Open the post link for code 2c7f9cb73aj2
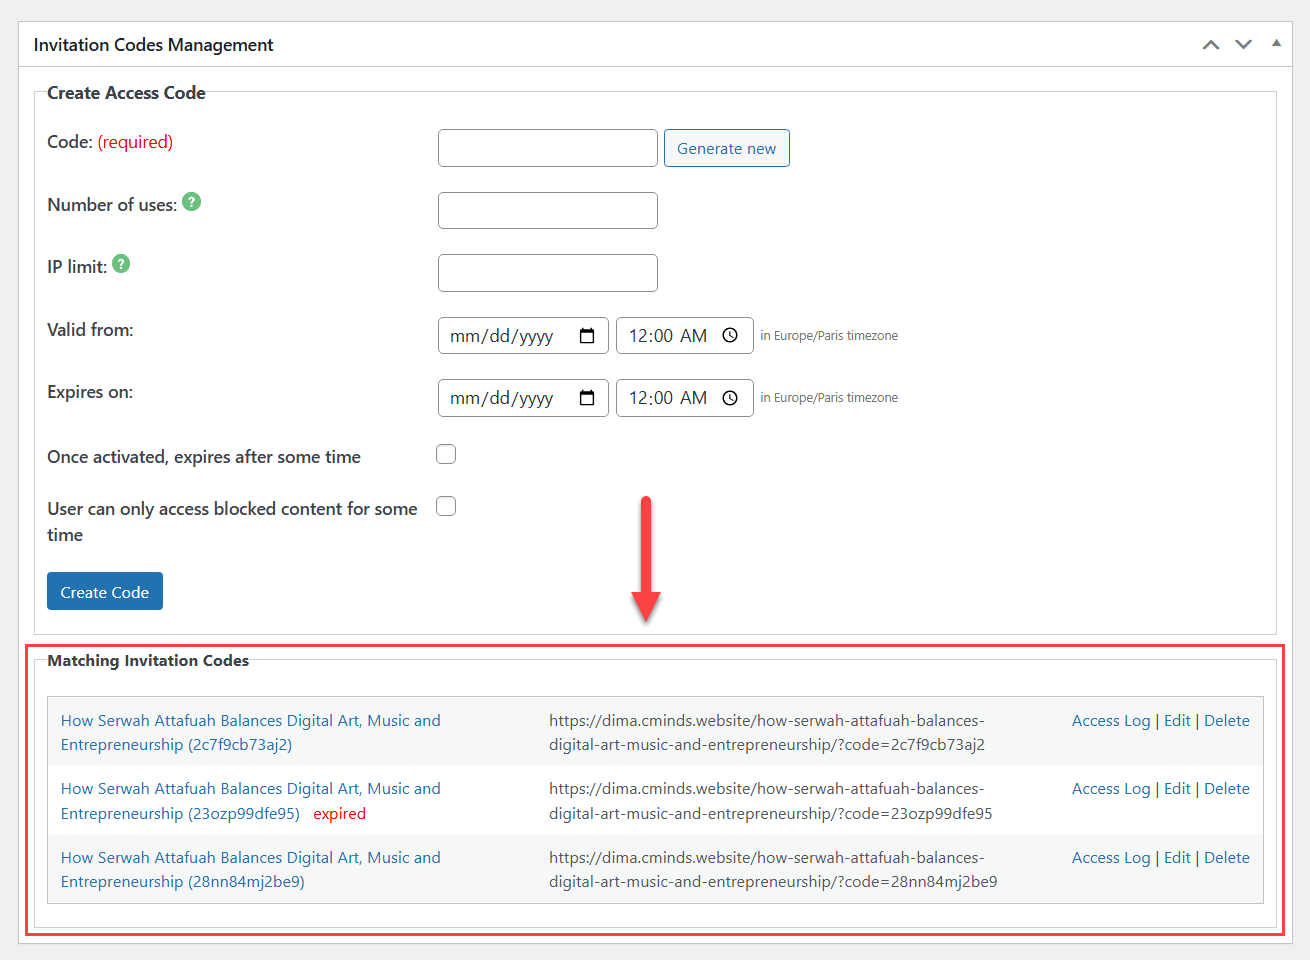 pos(250,732)
